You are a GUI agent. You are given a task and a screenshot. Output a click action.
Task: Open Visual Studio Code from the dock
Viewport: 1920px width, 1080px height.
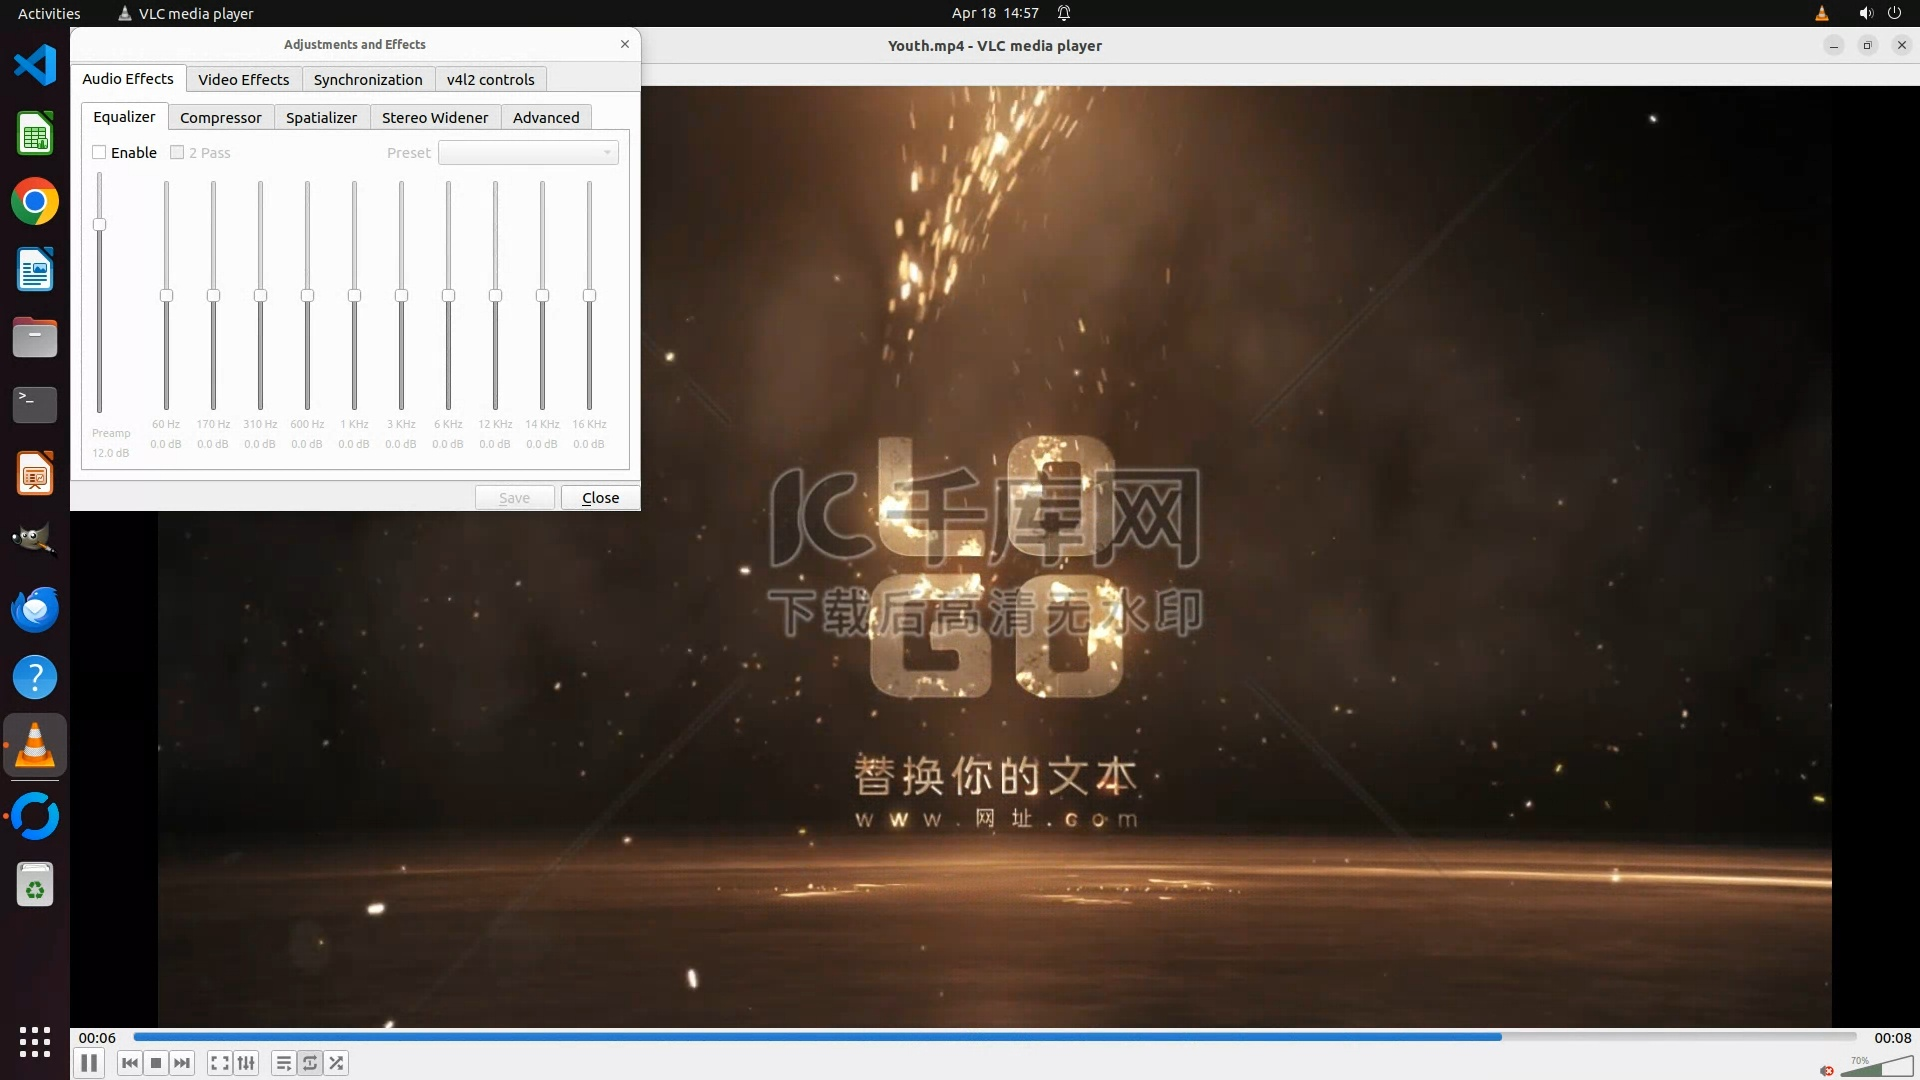35,65
